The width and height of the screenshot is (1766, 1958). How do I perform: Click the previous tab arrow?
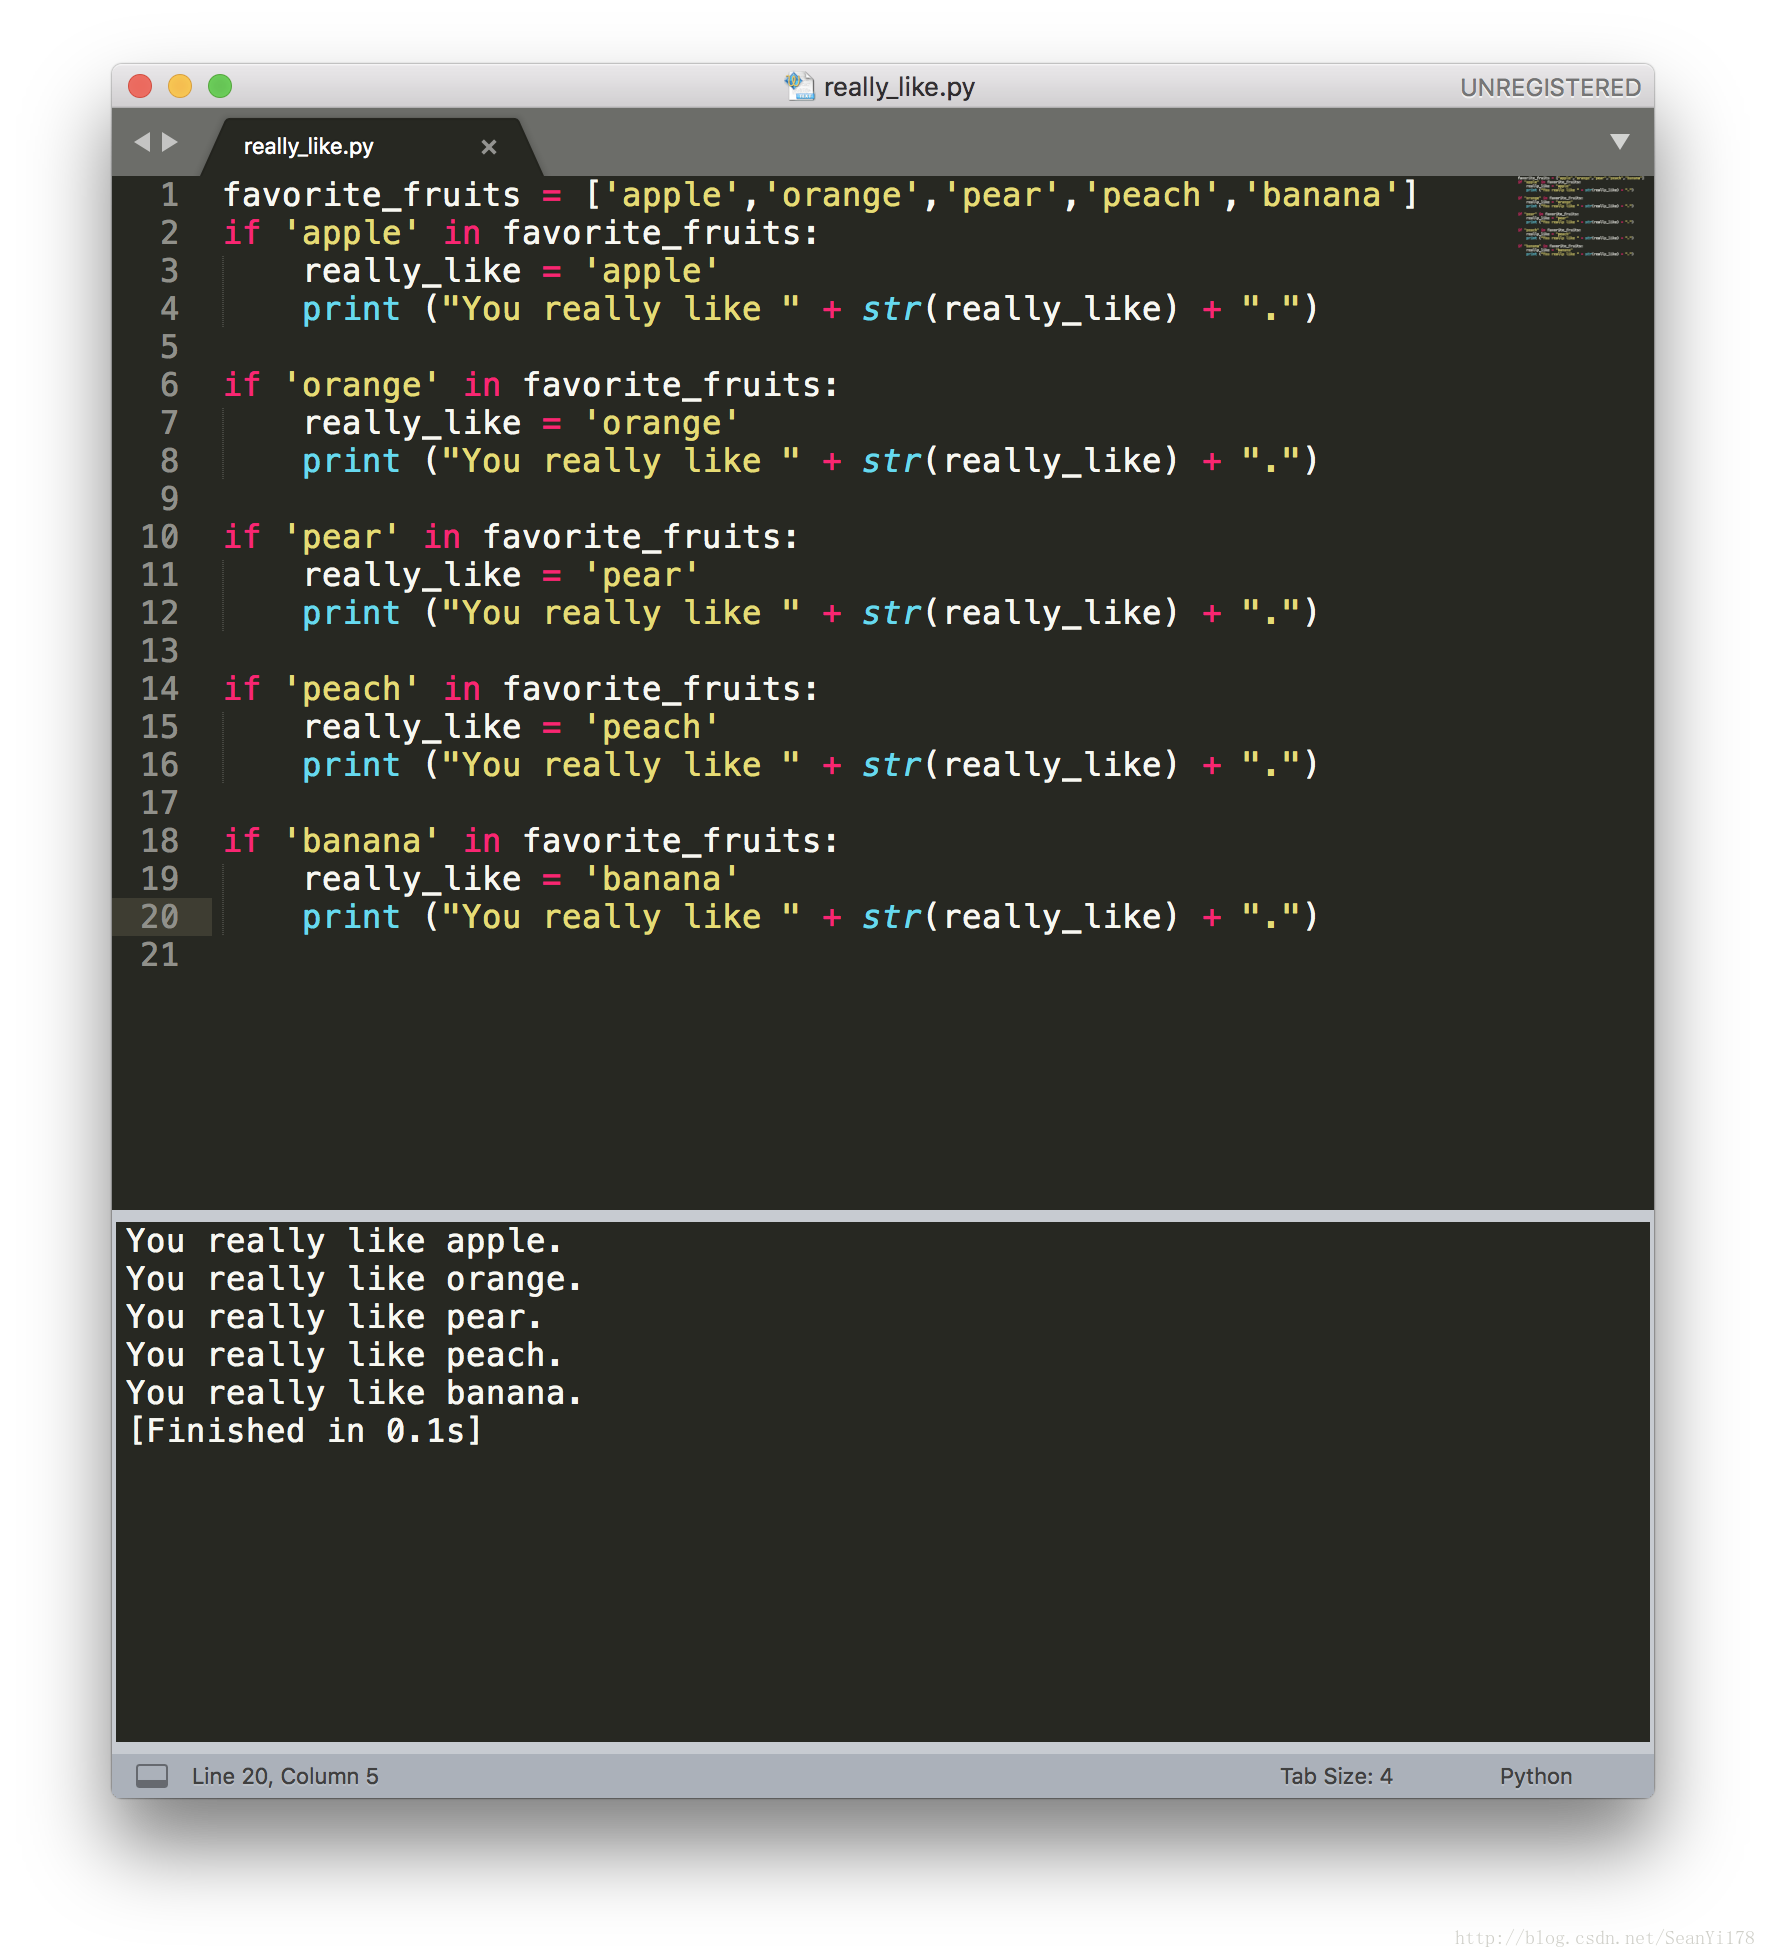point(142,143)
